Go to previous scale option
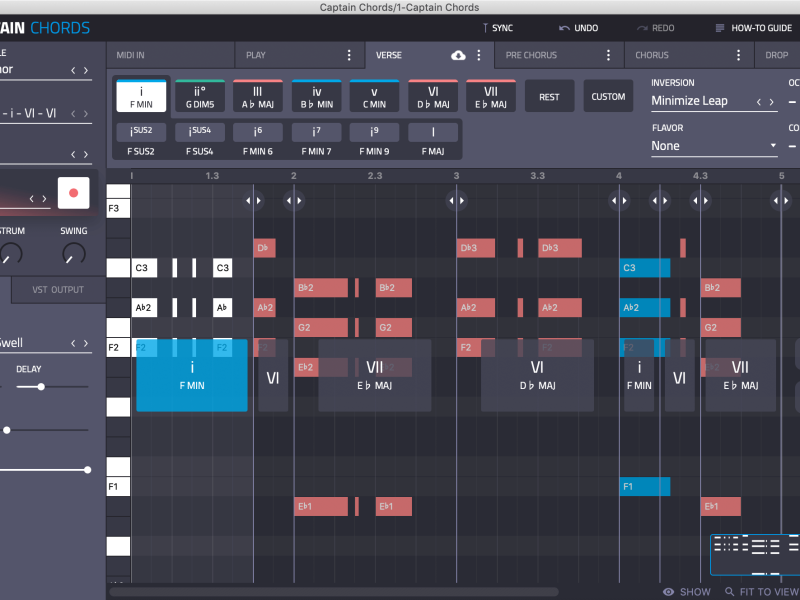 (73, 70)
